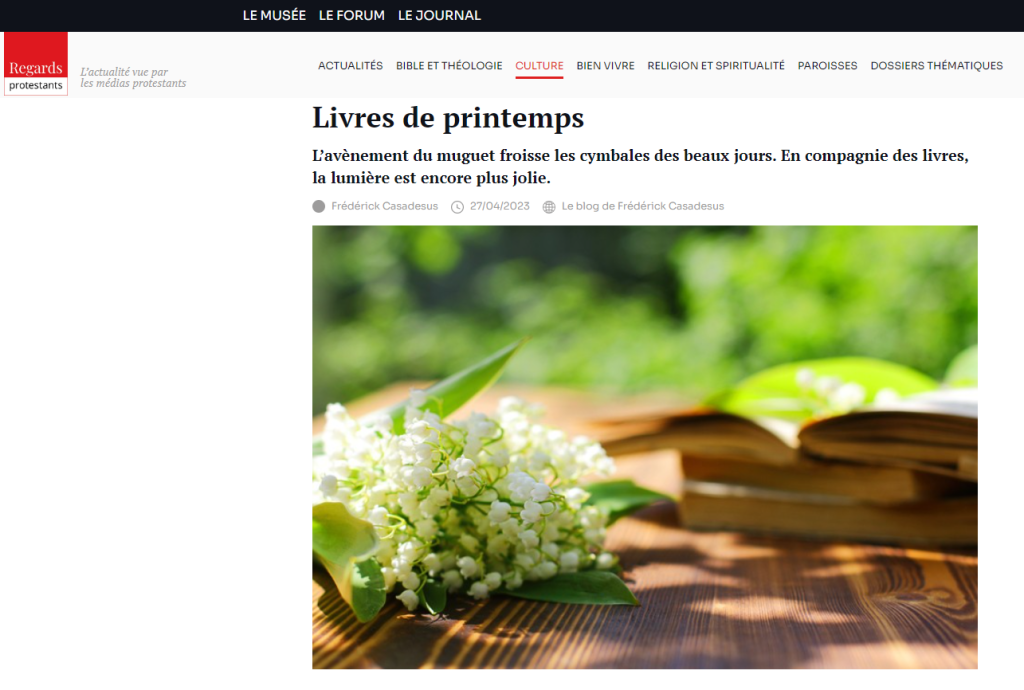Open Le blog de Frédérick Casadesus link
Image resolution: width=1024 pixels, height=690 pixels.
click(643, 206)
